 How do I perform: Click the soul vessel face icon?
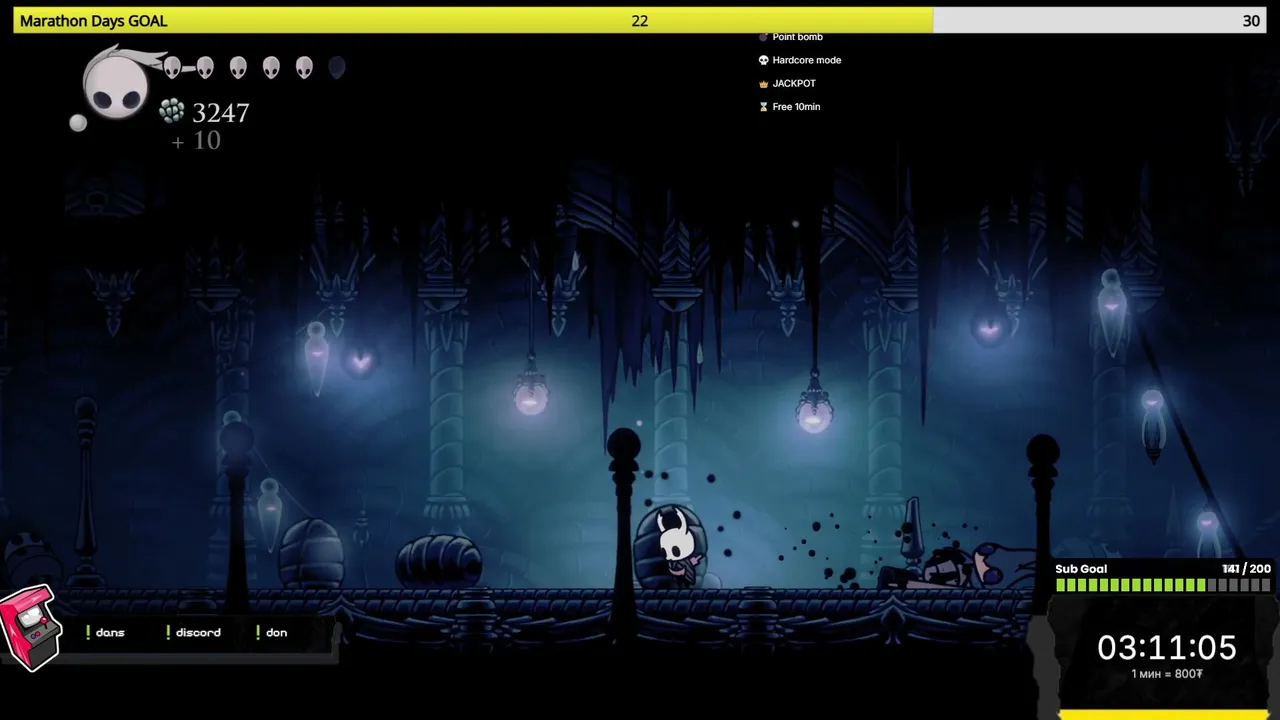[x=116, y=88]
